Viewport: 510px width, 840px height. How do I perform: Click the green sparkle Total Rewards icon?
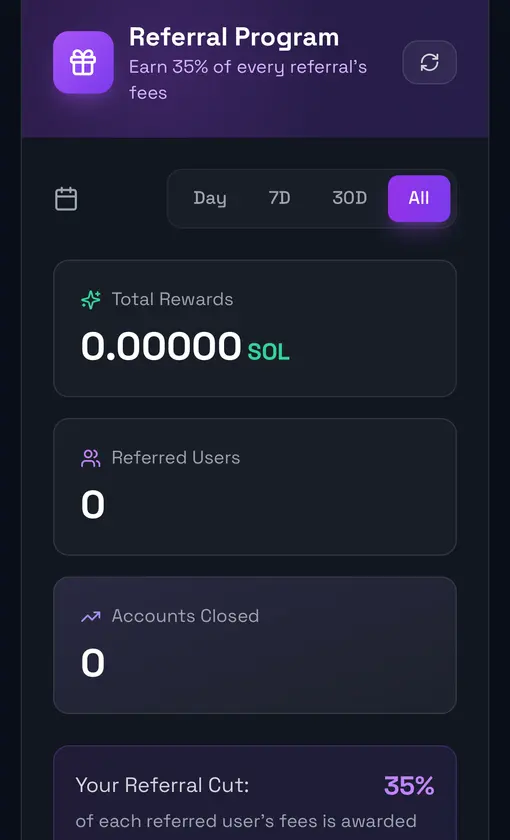click(x=91, y=299)
